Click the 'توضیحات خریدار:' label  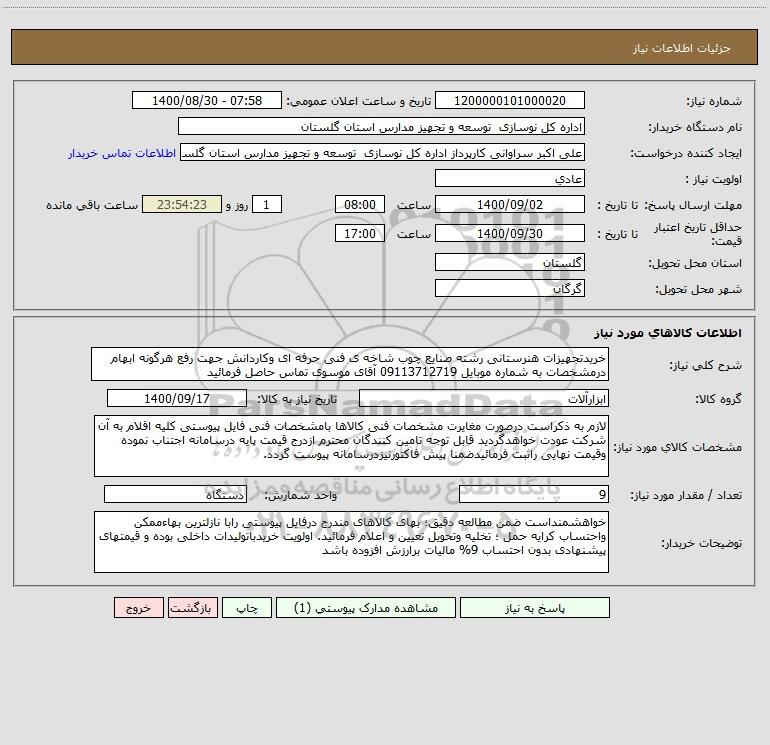(x=702, y=543)
